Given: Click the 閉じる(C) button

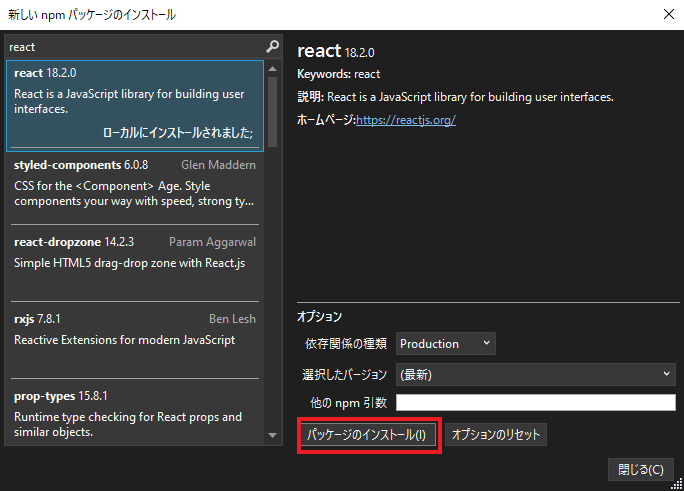Looking at the screenshot, I should tap(641, 470).
